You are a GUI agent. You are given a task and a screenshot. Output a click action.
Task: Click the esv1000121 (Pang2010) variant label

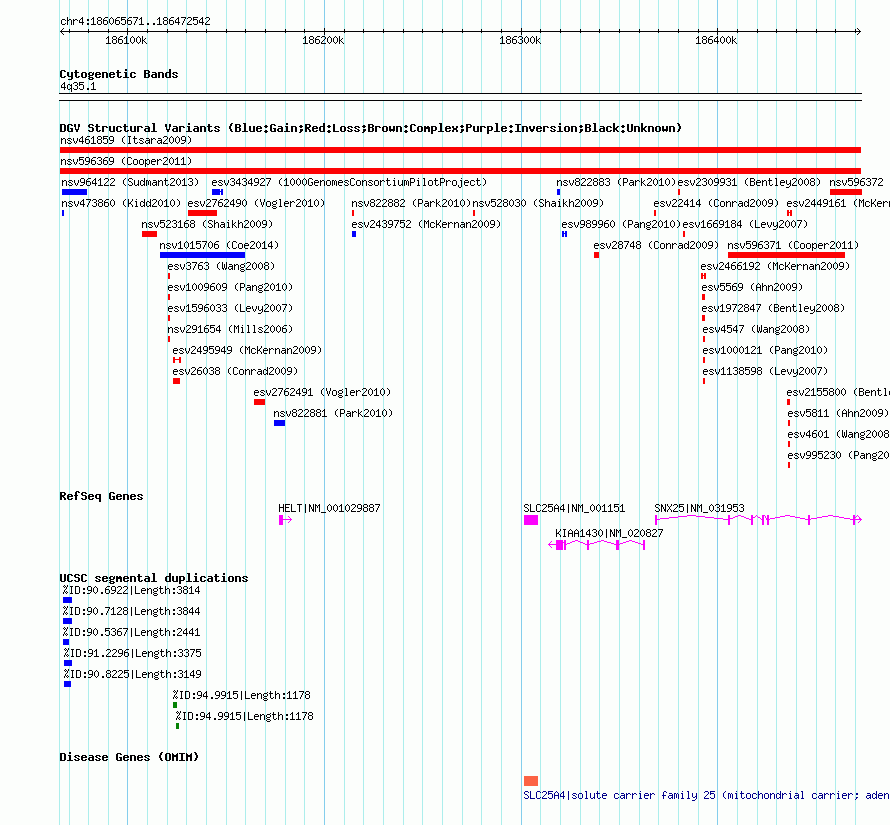click(765, 350)
